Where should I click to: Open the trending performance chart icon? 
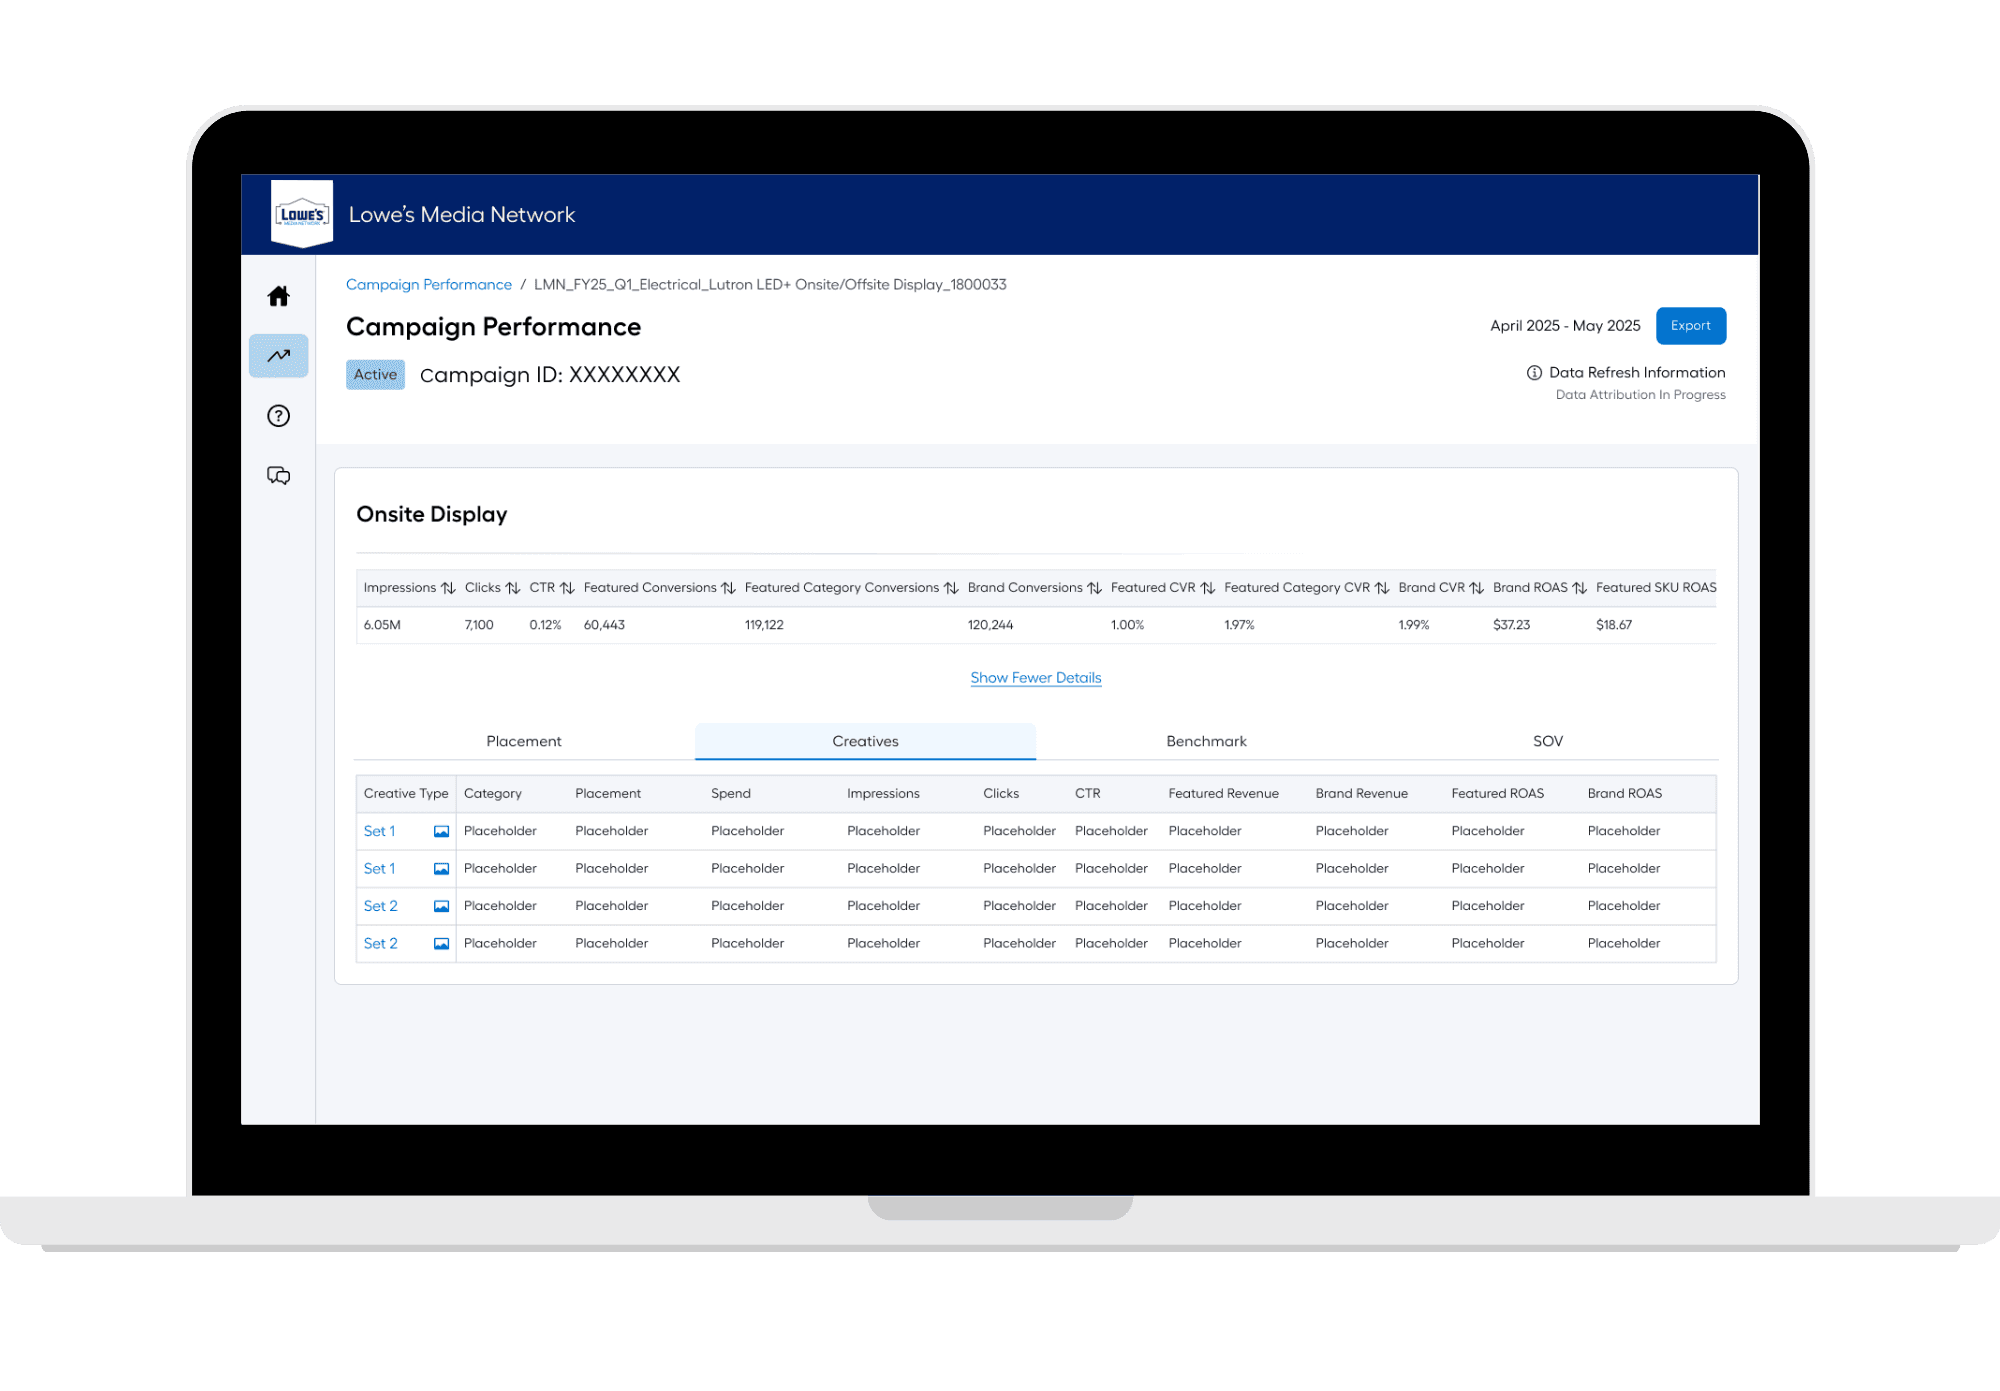click(278, 356)
